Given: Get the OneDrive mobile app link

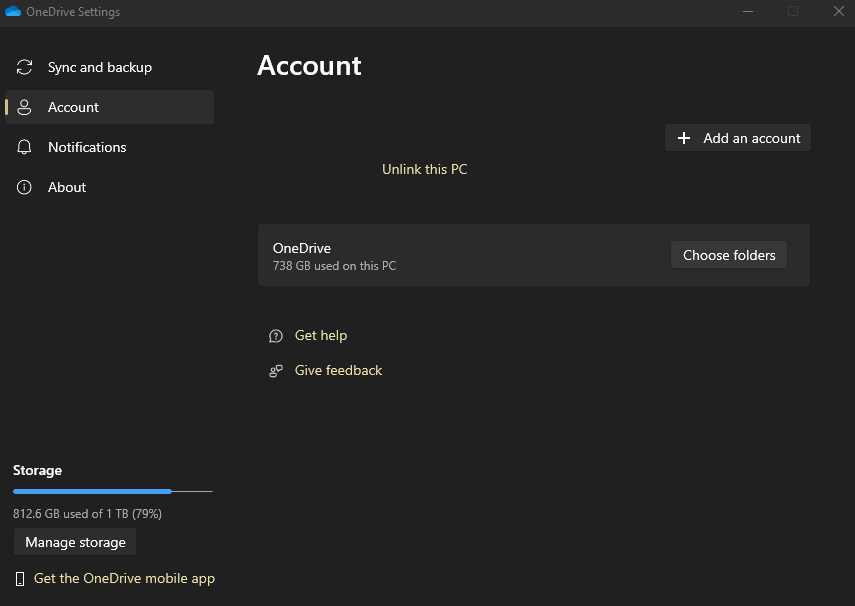Looking at the screenshot, I should point(124,578).
